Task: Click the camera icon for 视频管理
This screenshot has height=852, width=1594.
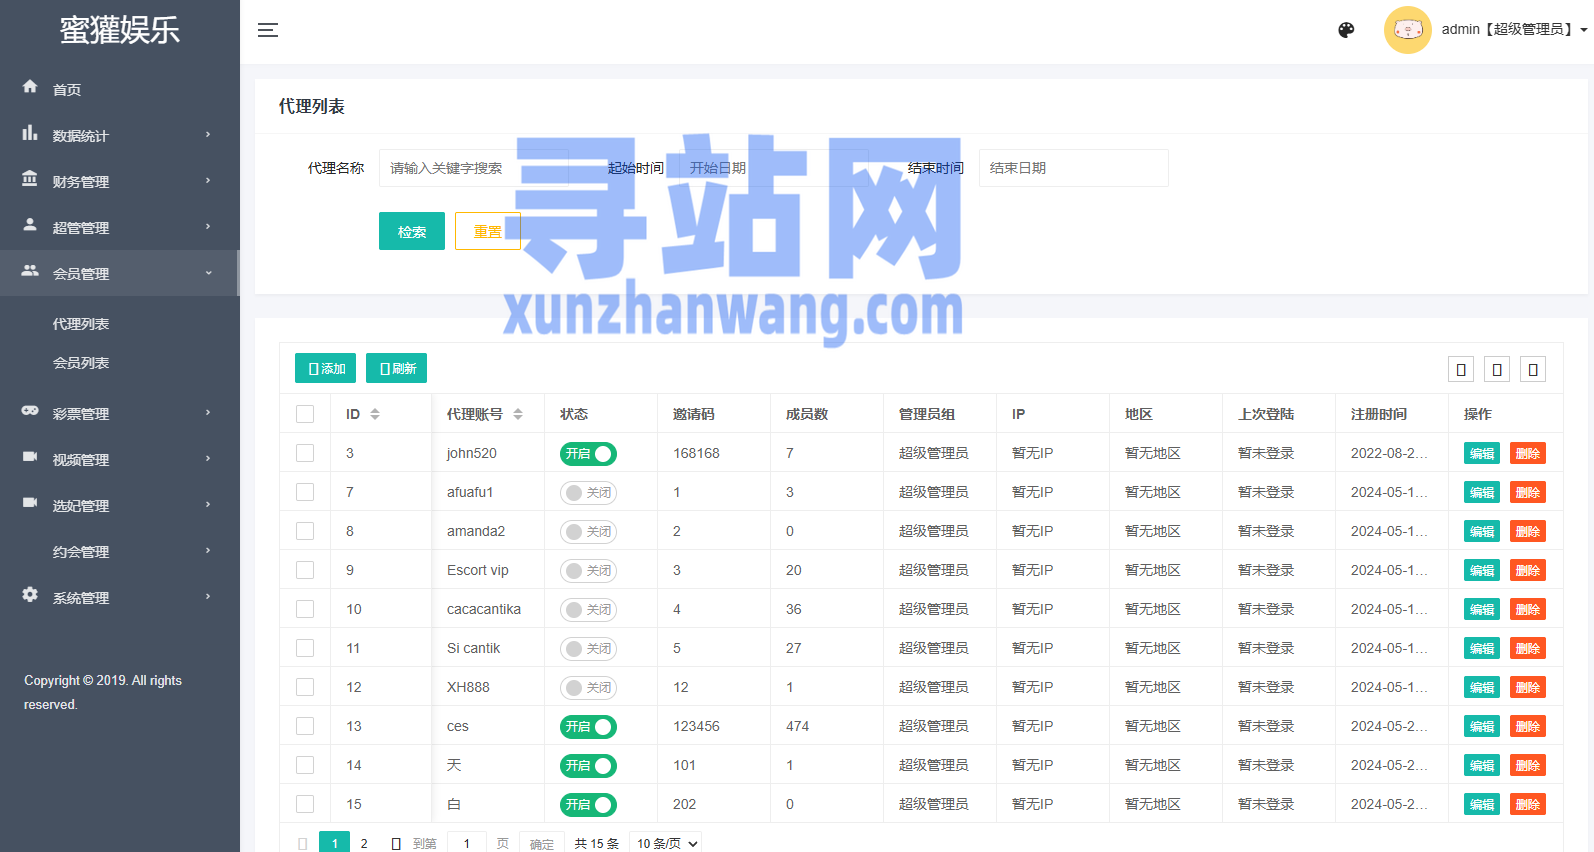Action: click(30, 457)
